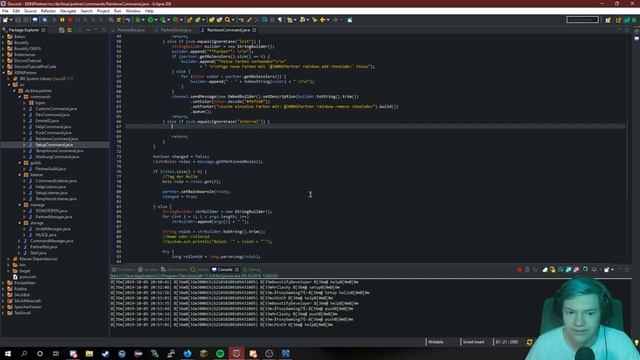Screen dimensions: 640x360
Task: Click 'Writable' in the status bar
Action: click(436, 342)
